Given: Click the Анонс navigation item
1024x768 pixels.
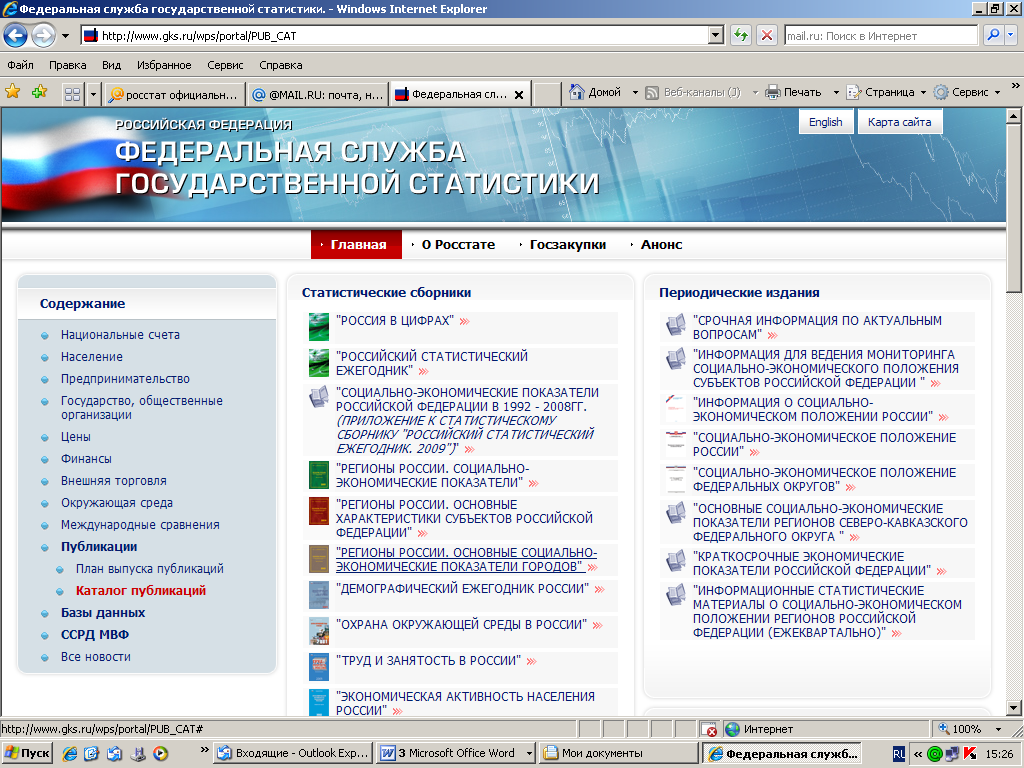Looking at the screenshot, I should (661, 244).
